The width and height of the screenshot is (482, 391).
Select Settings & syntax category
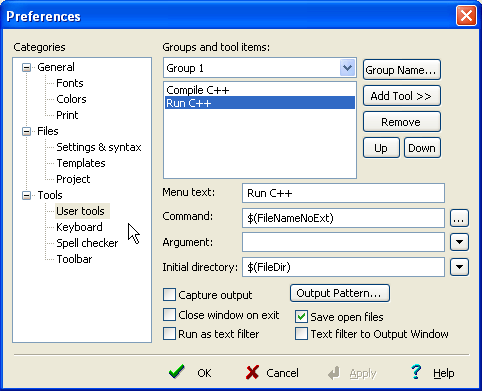click(99, 147)
